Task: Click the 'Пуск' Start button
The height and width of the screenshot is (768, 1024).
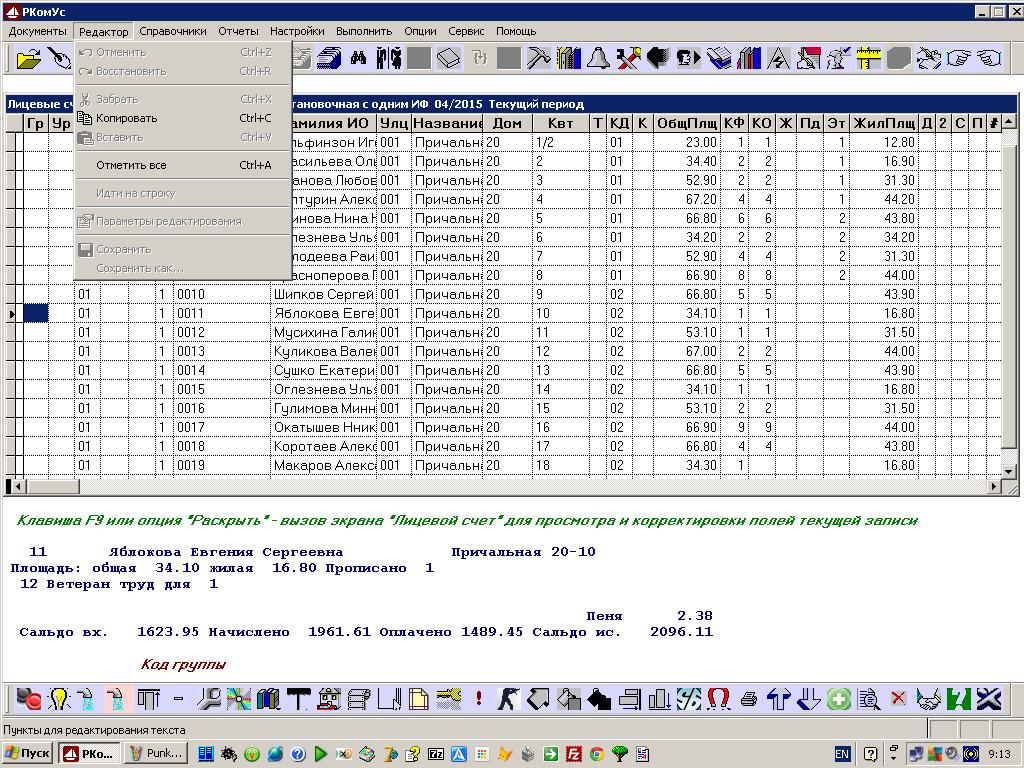Action: pyautogui.click(x=27, y=753)
